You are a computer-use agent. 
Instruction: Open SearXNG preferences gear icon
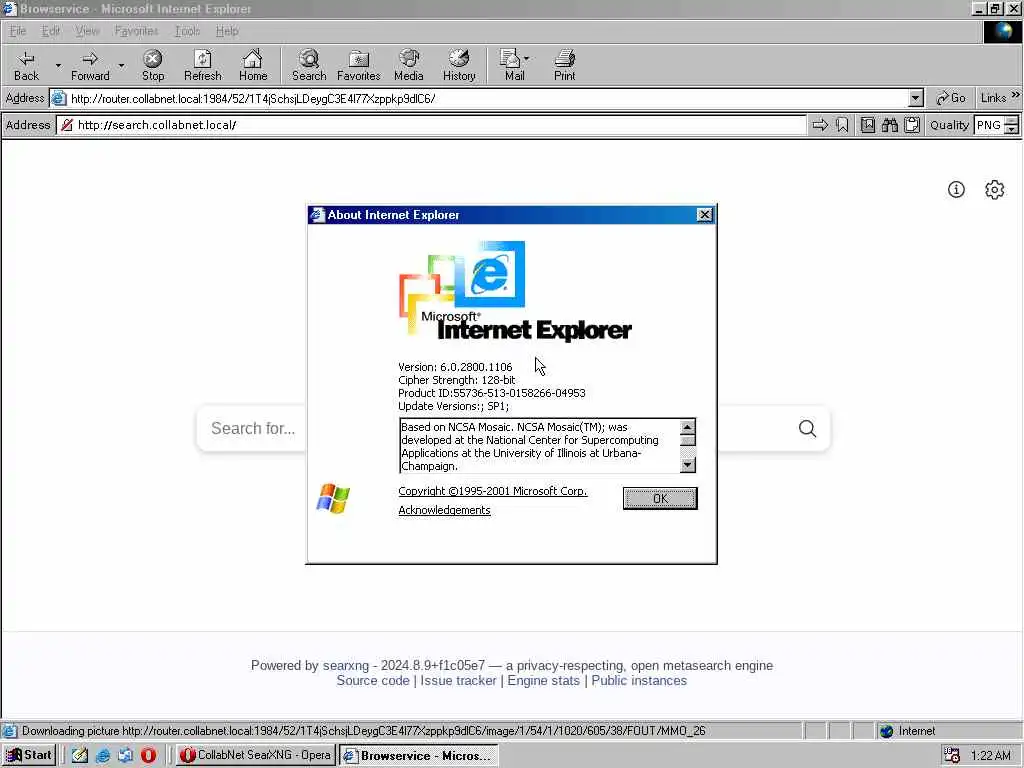995,189
